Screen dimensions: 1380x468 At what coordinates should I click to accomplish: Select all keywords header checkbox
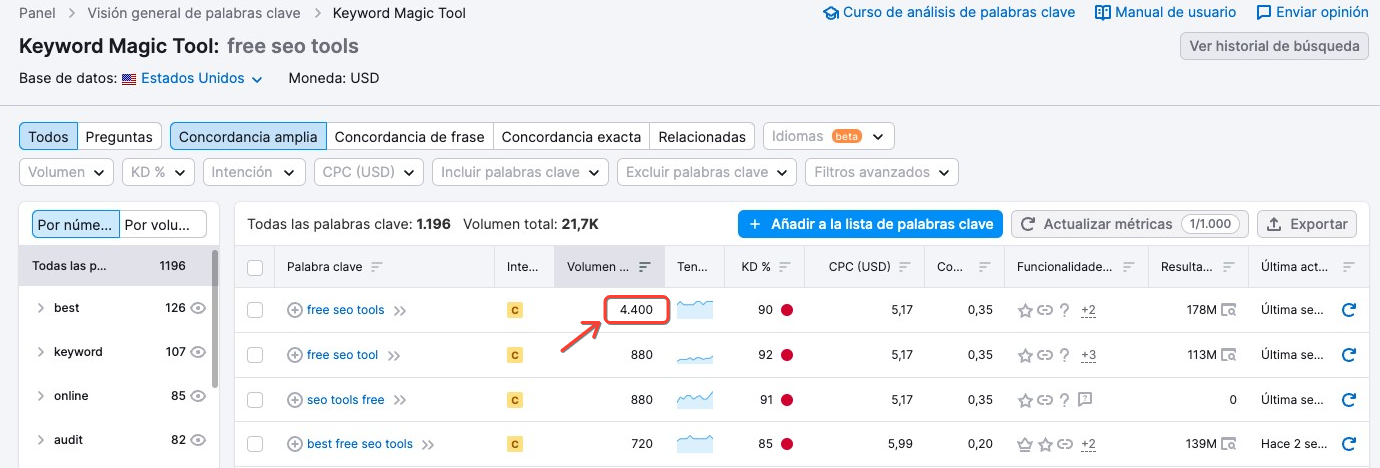[255, 267]
